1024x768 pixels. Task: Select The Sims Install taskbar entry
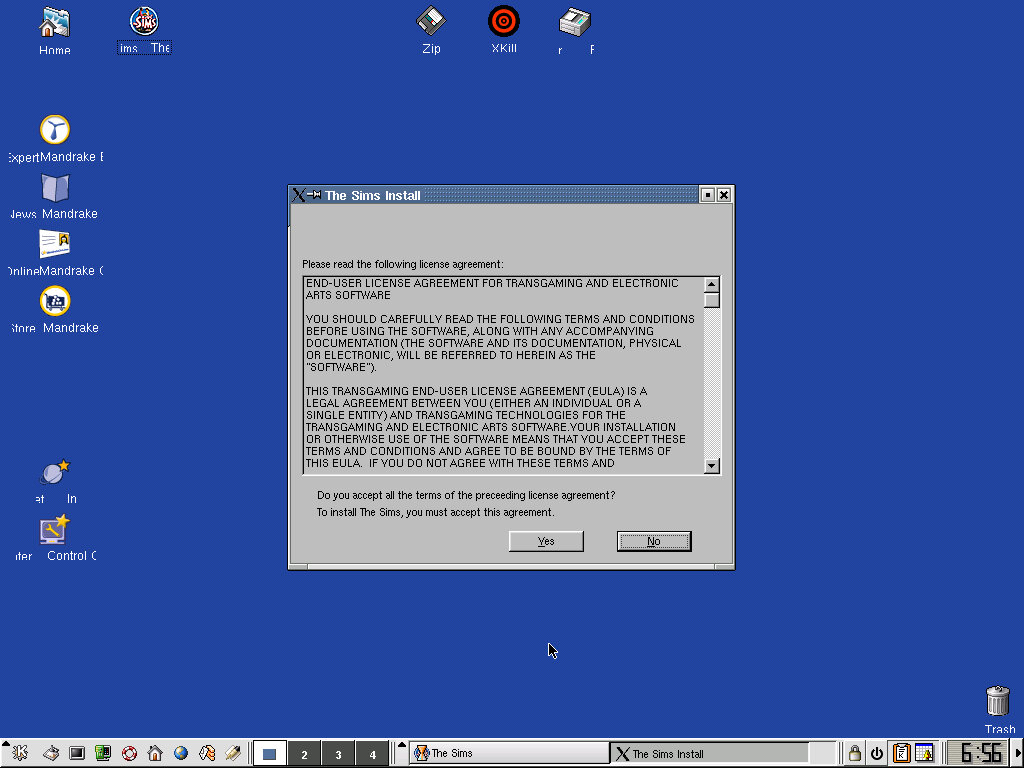(710, 753)
